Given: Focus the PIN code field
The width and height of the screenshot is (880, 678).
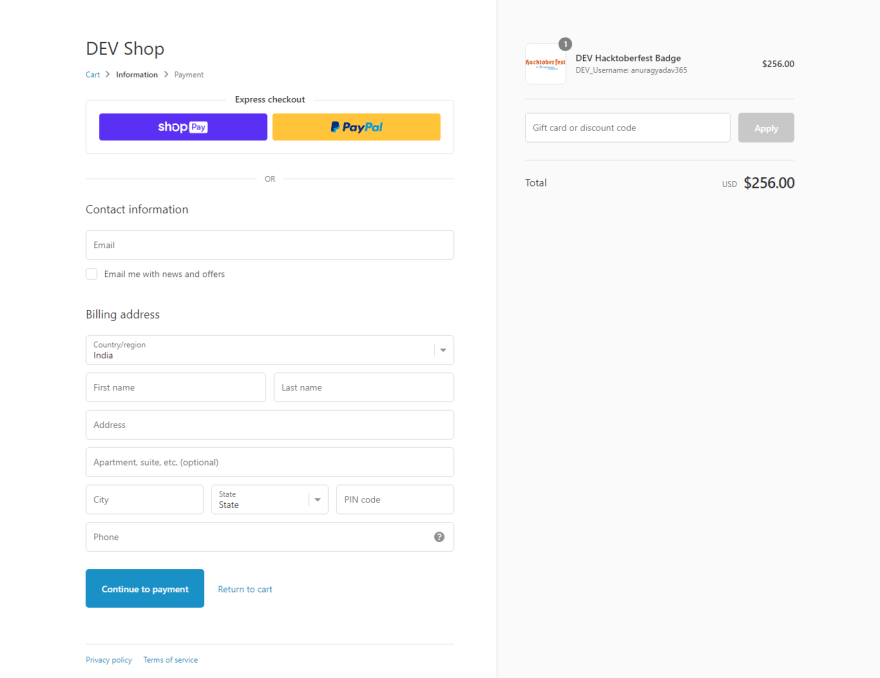Looking at the screenshot, I should [x=395, y=500].
